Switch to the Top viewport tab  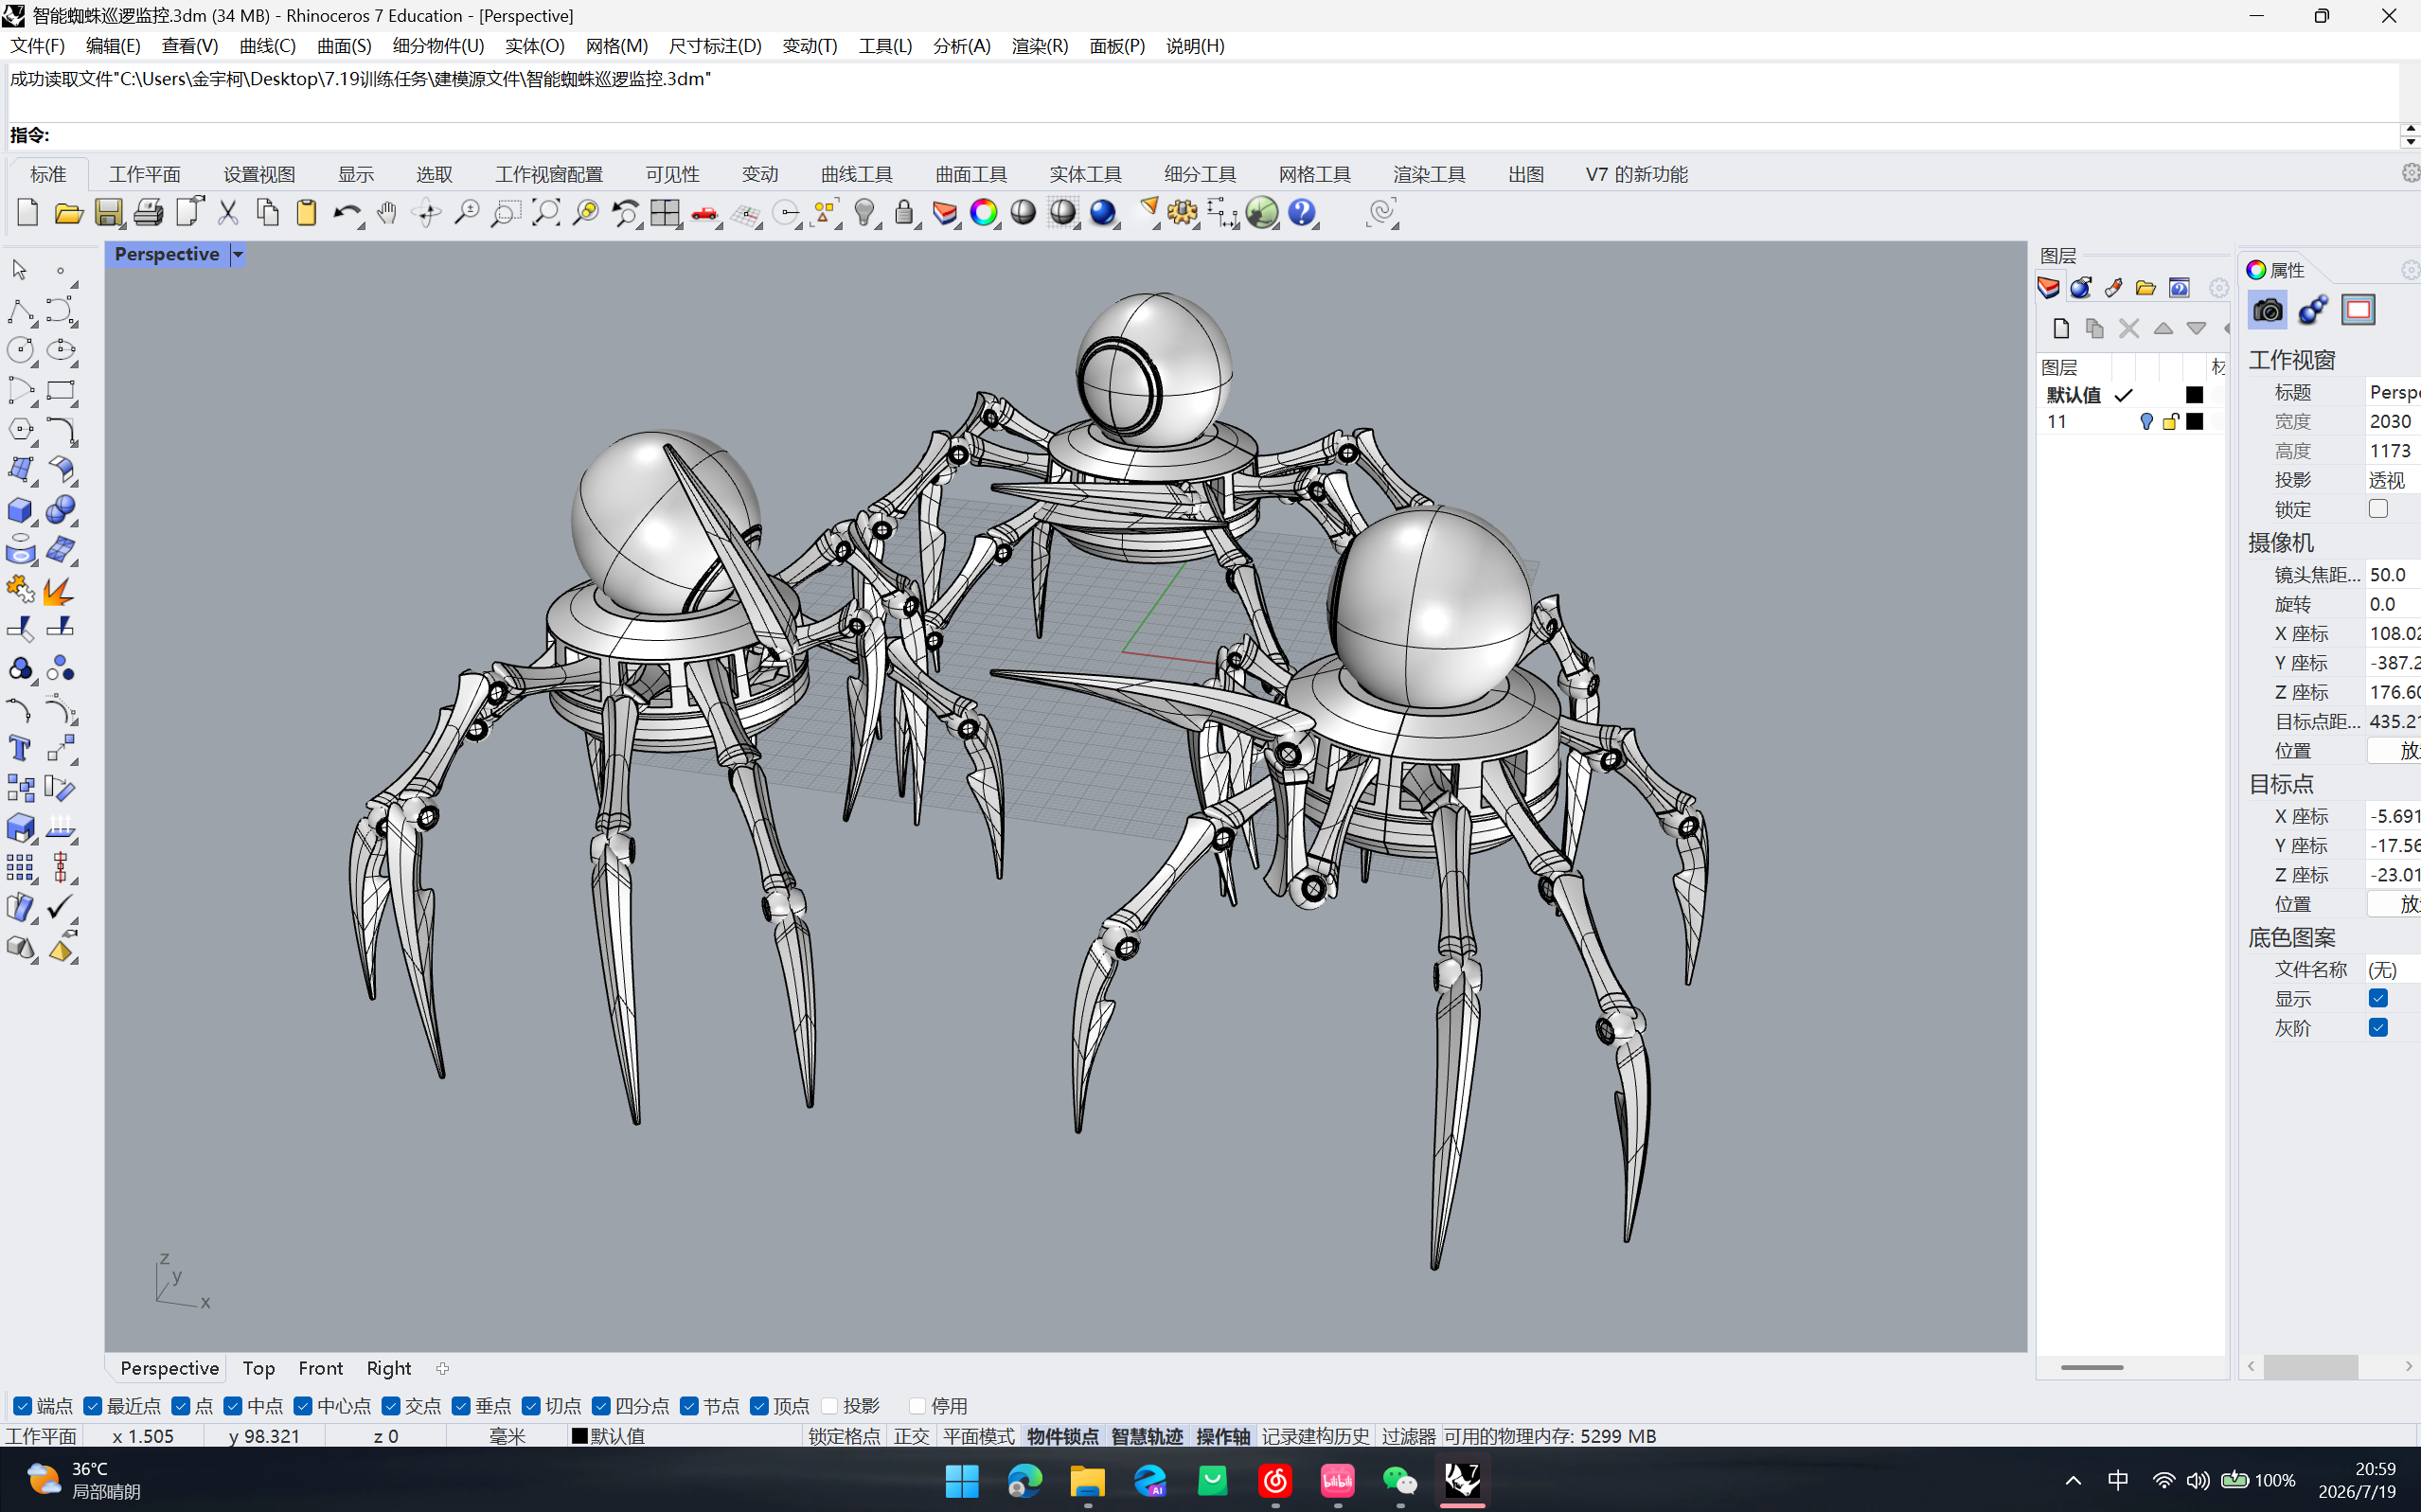coord(259,1368)
